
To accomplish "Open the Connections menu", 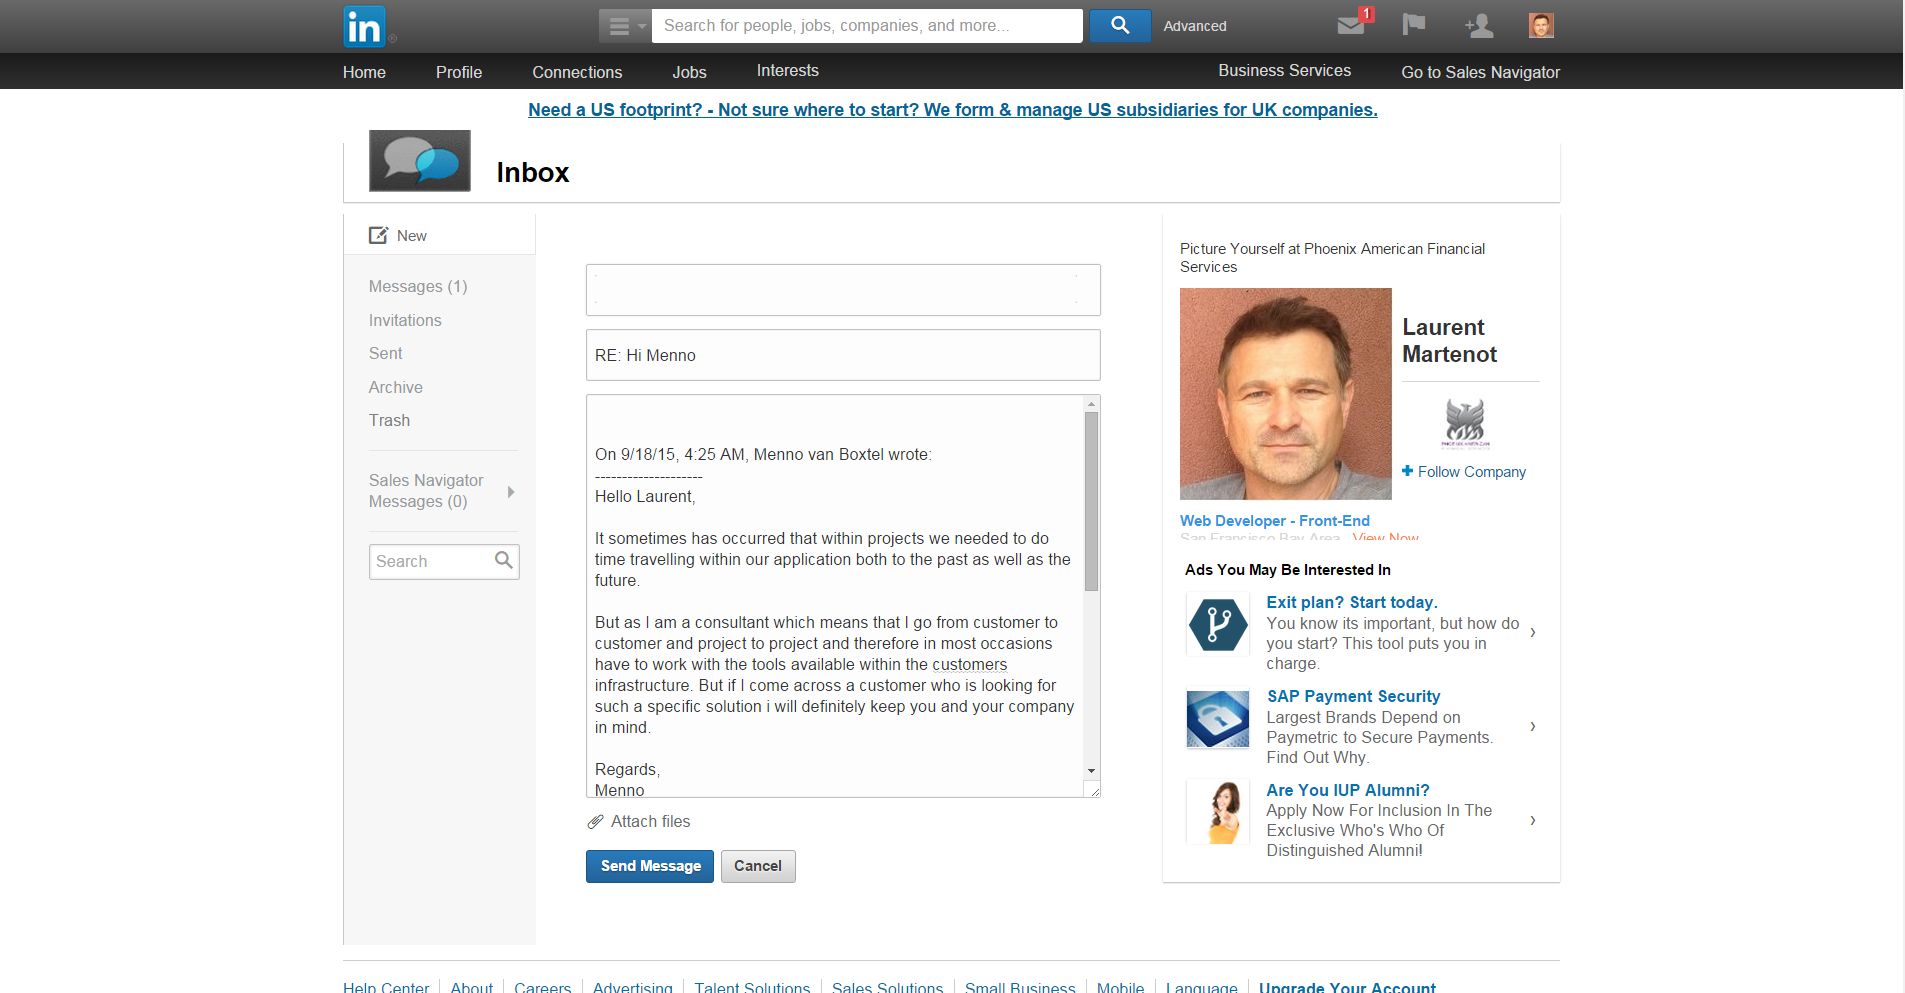I will (577, 72).
